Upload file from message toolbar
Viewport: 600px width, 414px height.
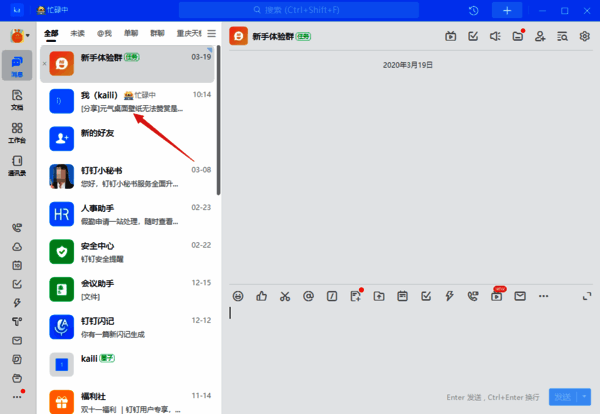379,296
